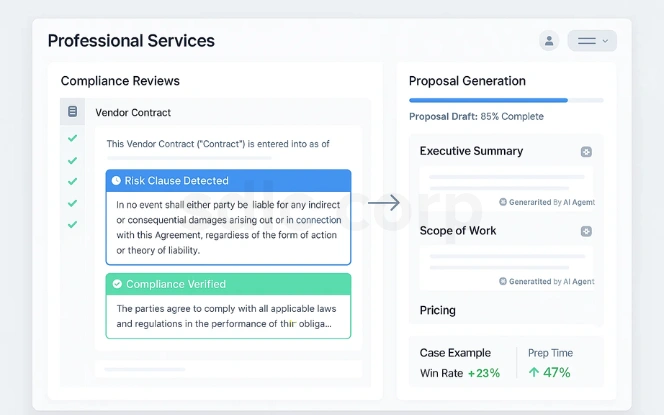Click the clock icon on Risk Clause Detected

[x=116, y=181]
